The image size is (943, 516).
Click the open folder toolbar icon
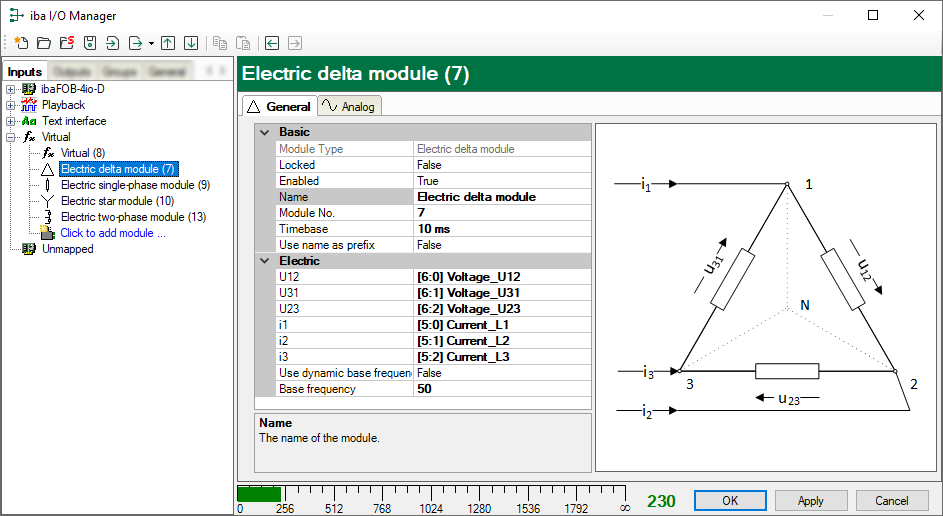pos(44,43)
